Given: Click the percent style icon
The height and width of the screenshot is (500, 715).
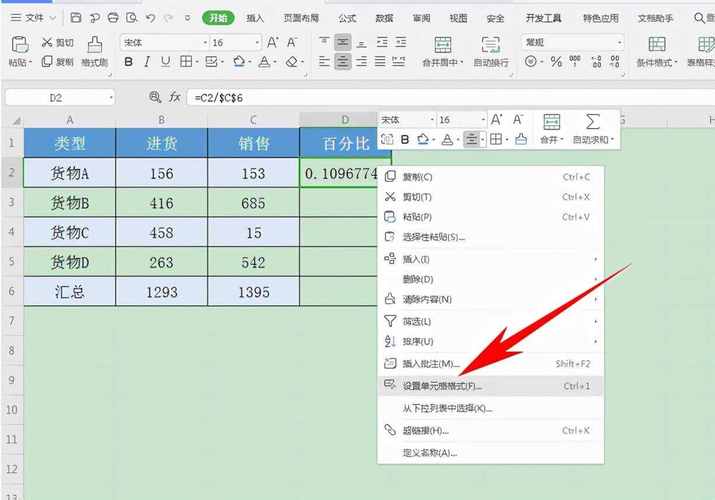Looking at the screenshot, I should coord(556,61).
